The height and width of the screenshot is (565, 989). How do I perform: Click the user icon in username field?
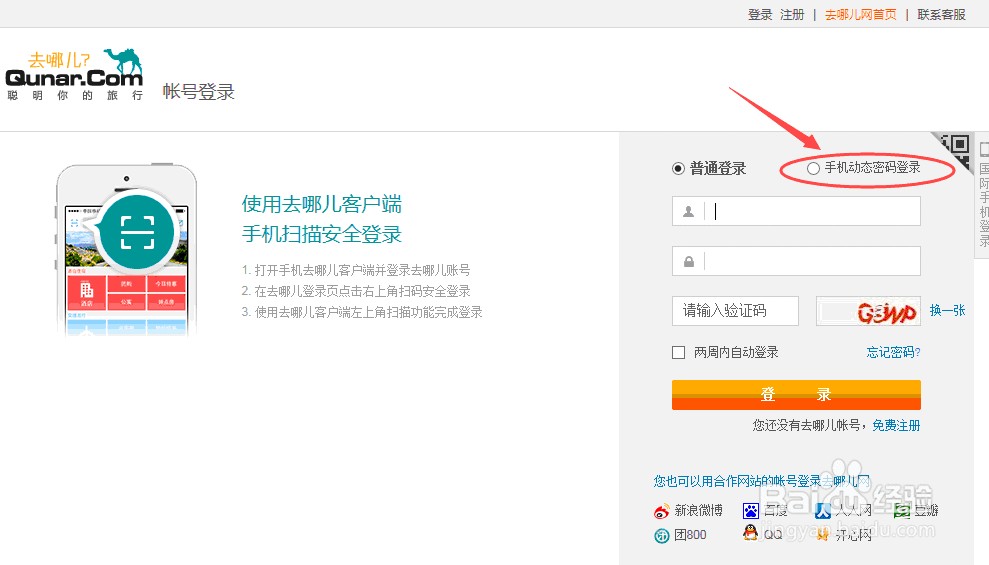coord(689,212)
